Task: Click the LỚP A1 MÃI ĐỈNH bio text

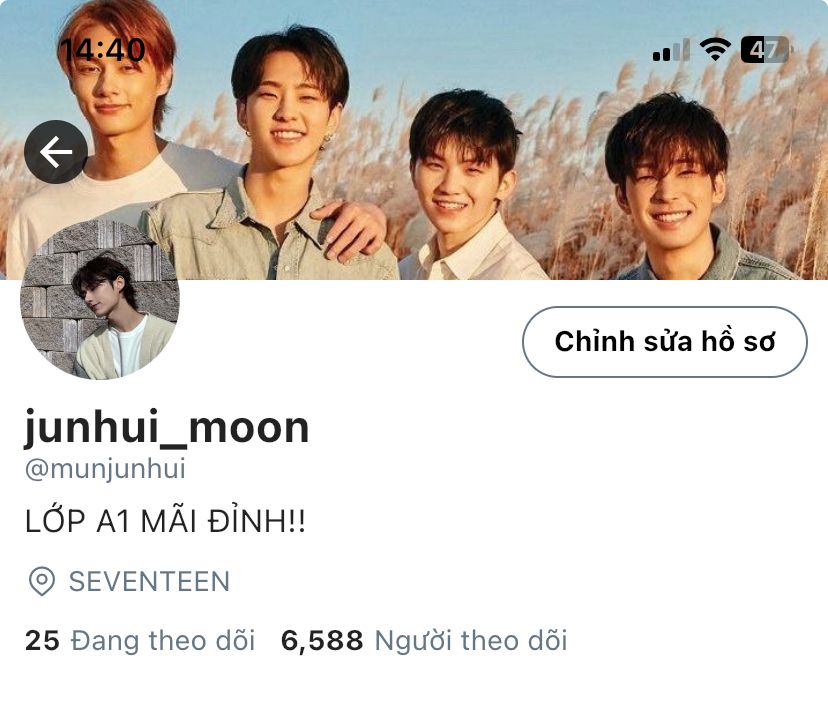Action: 165,522
